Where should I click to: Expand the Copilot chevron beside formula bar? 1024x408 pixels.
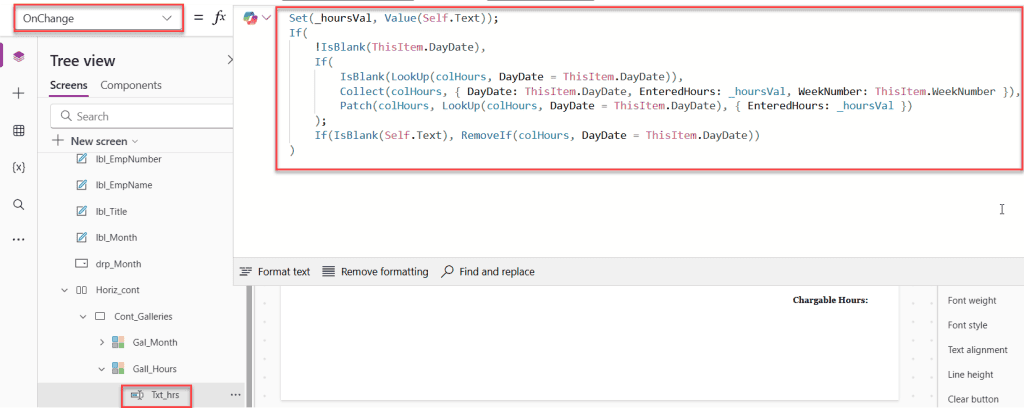pyautogui.click(x=266, y=19)
